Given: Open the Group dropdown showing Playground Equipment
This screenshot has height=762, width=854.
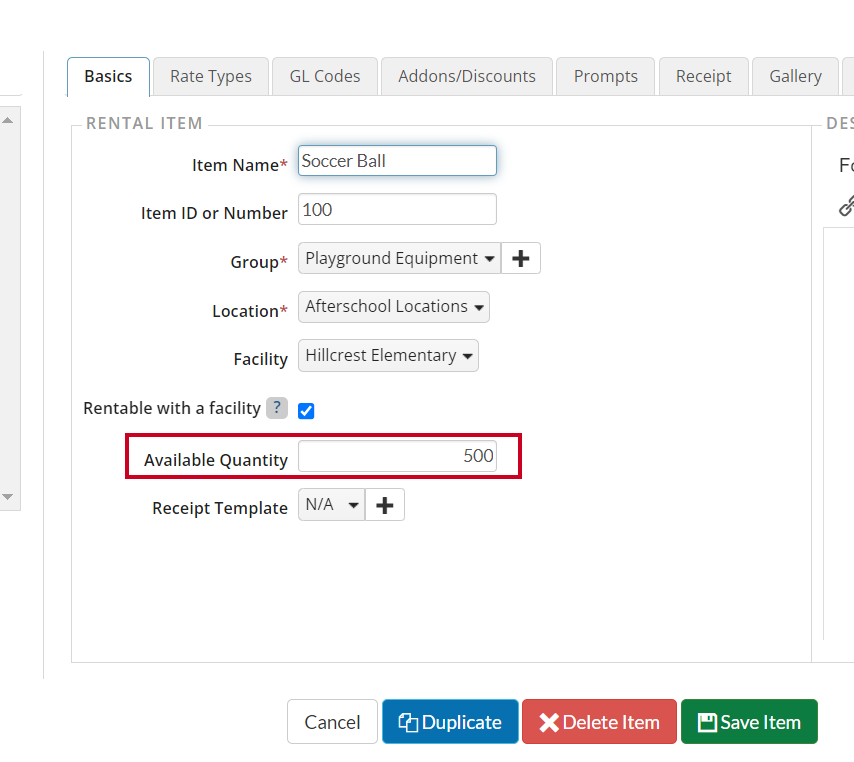Looking at the screenshot, I should point(399,258).
